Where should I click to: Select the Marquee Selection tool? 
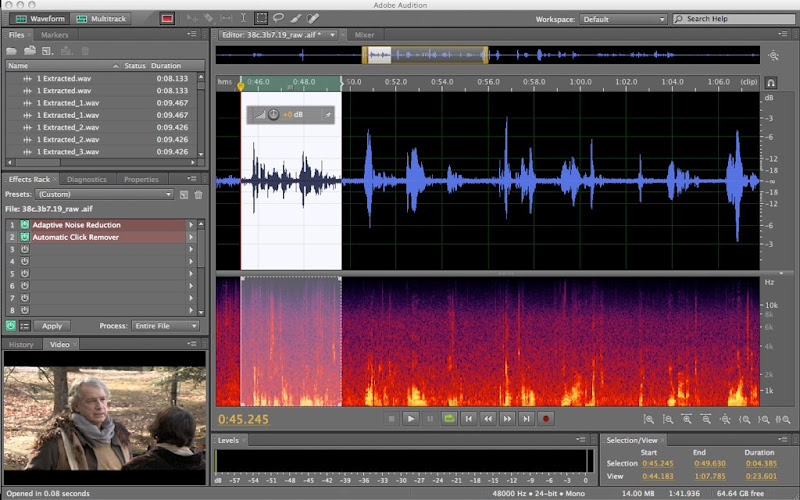point(261,18)
